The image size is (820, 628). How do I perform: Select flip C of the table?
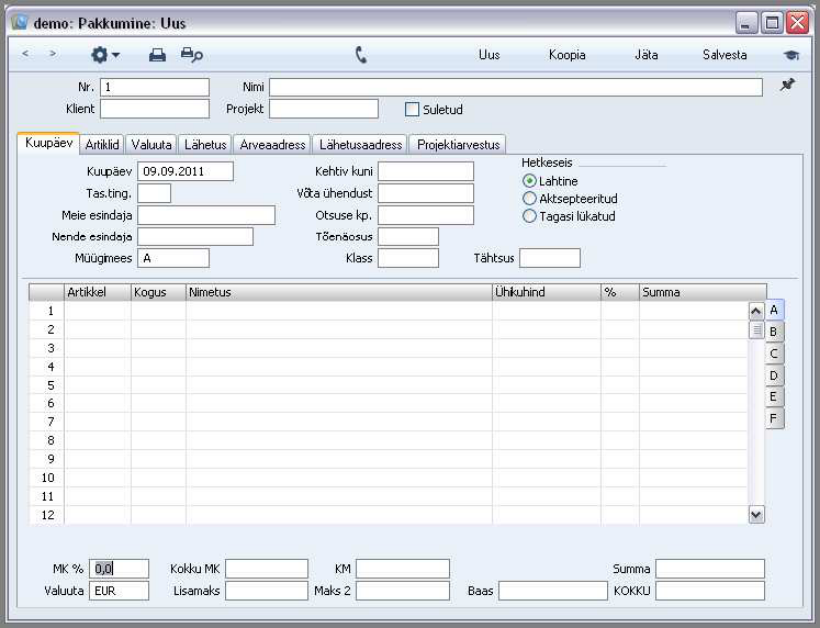(x=774, y=354)
